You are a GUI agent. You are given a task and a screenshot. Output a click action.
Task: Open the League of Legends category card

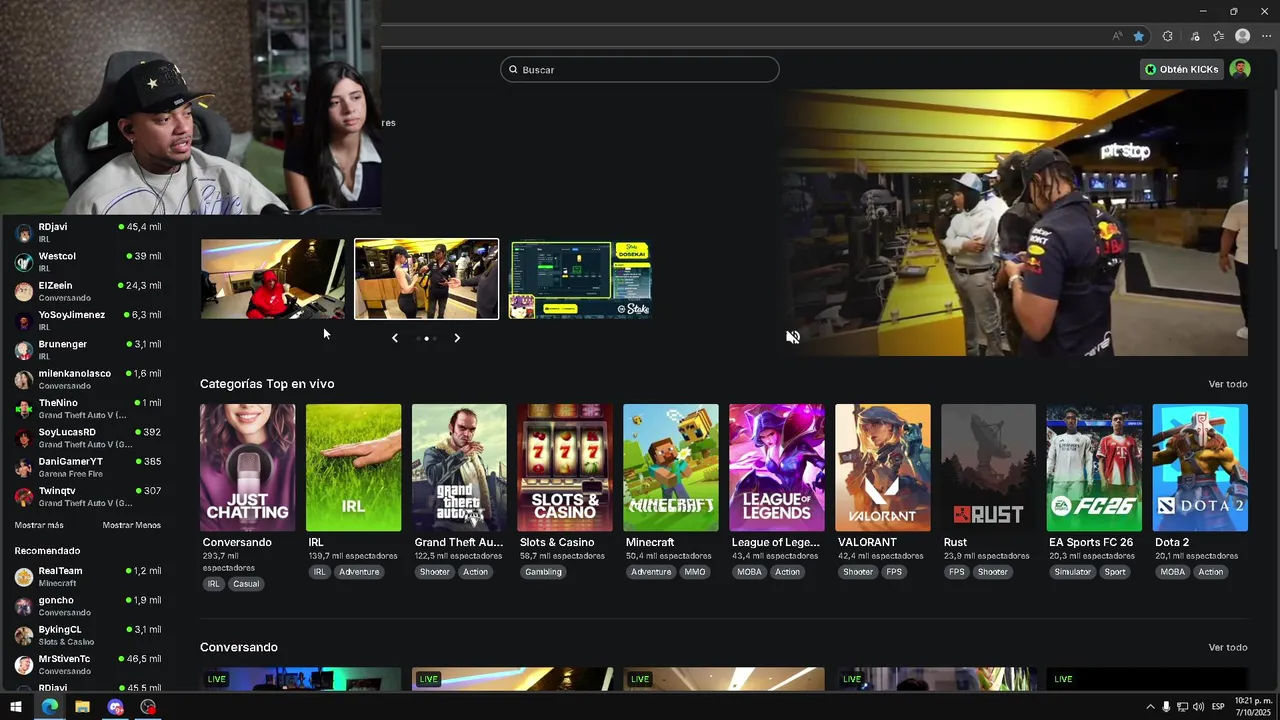pos(777,467)
